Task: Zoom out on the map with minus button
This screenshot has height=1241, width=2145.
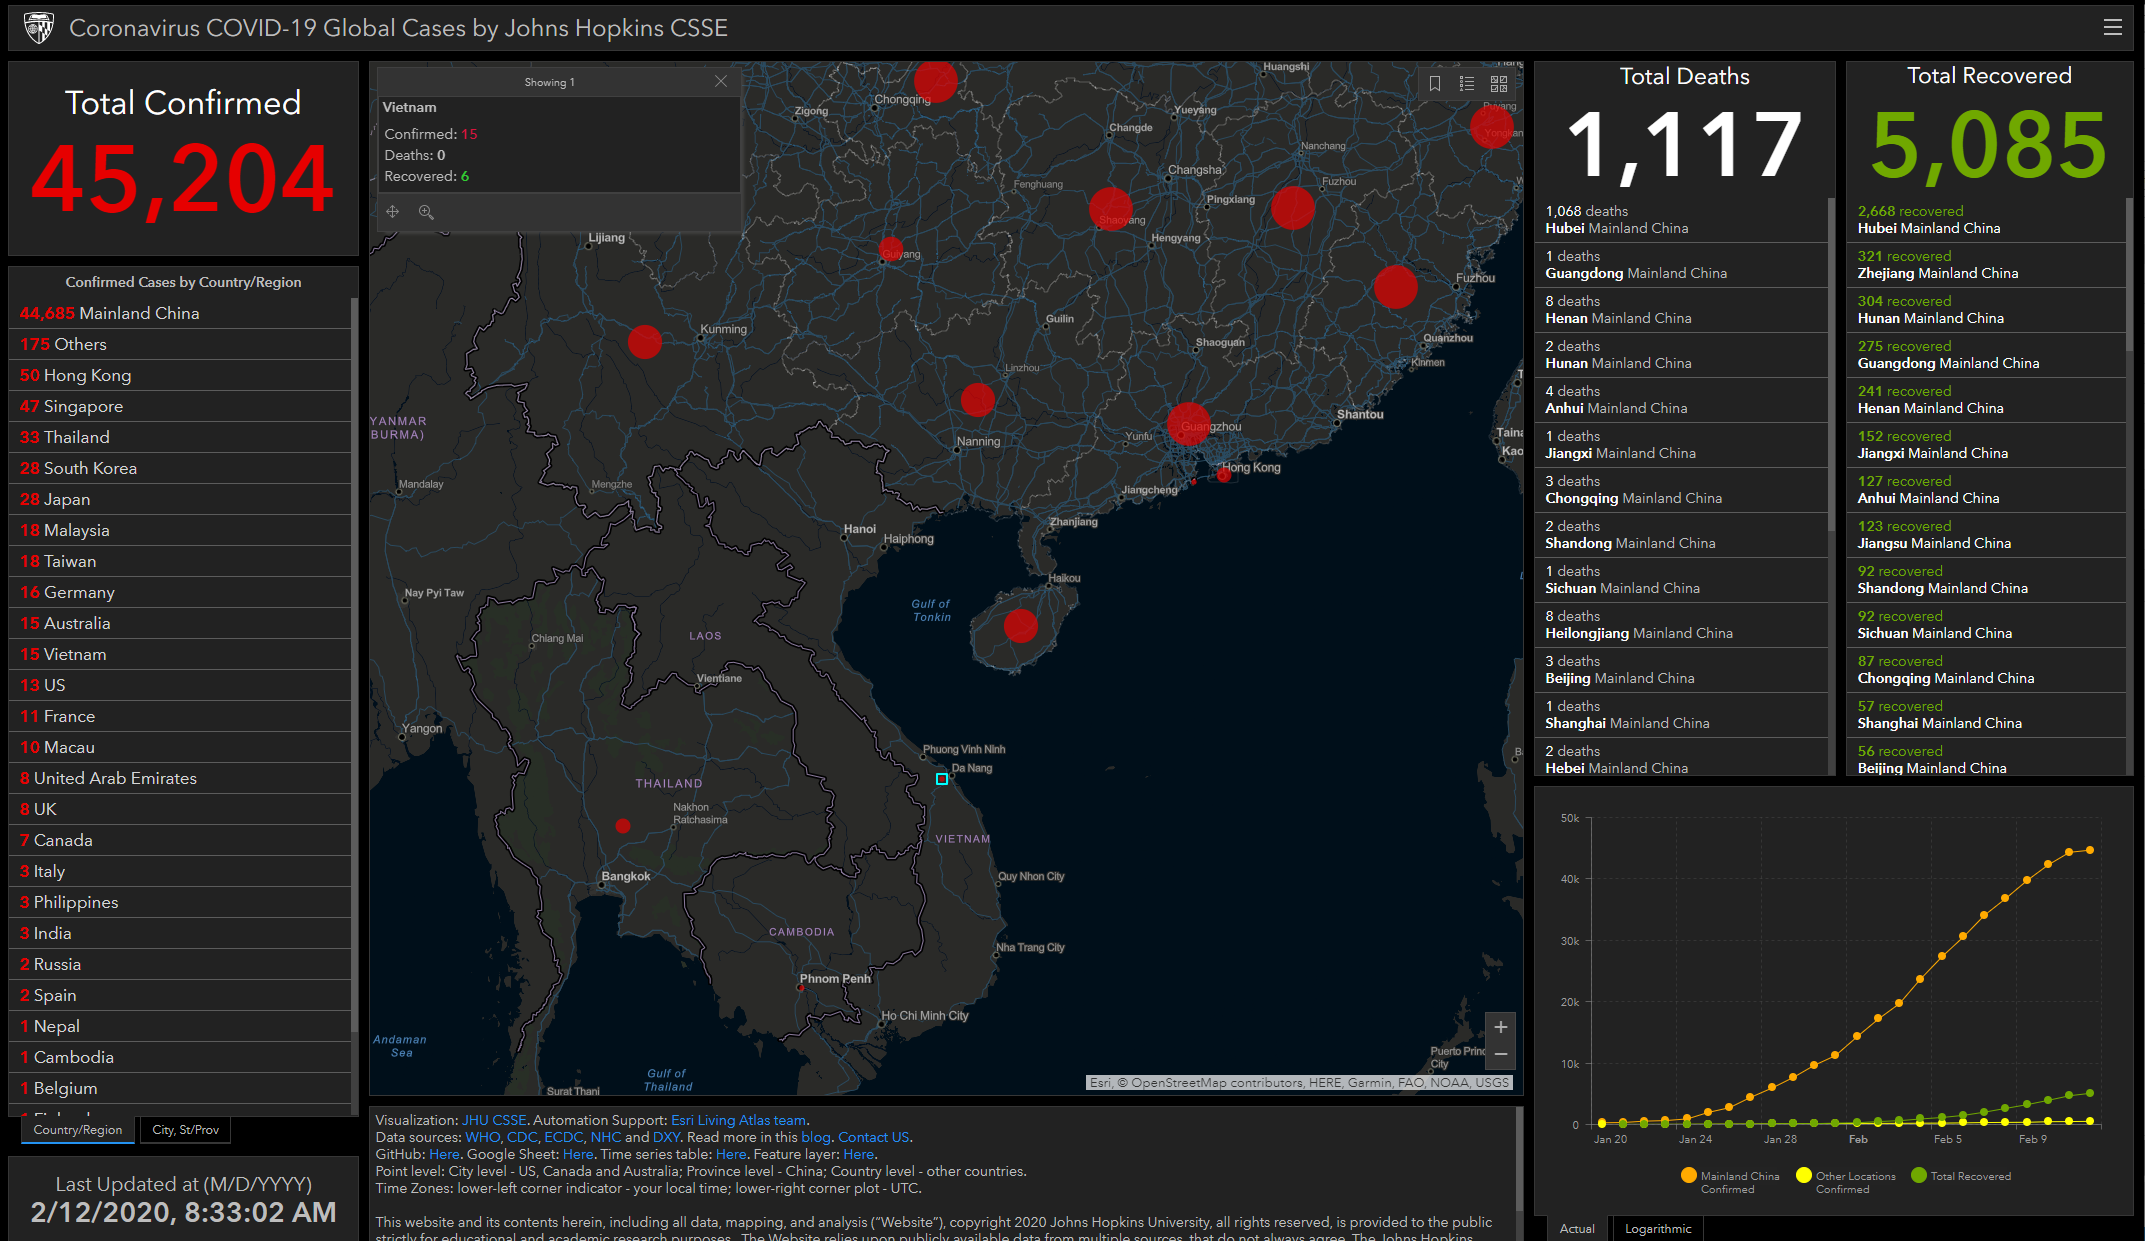Action: (1500, 1054)
